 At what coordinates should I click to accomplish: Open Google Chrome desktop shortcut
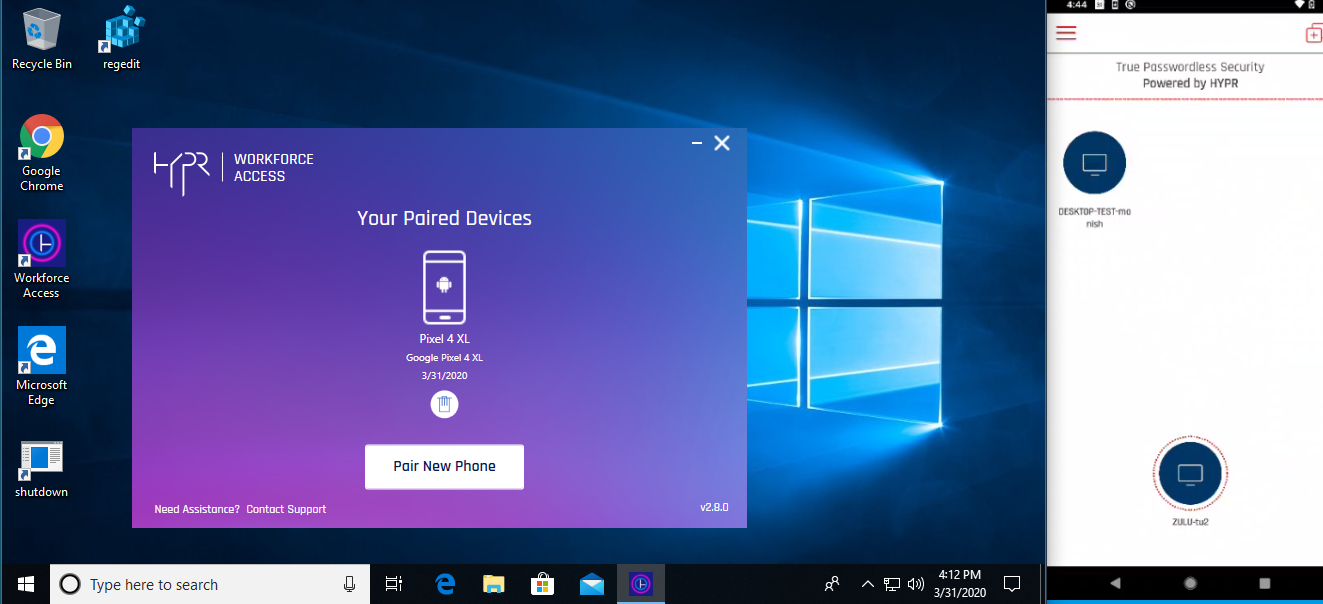[x=42, y=153]
